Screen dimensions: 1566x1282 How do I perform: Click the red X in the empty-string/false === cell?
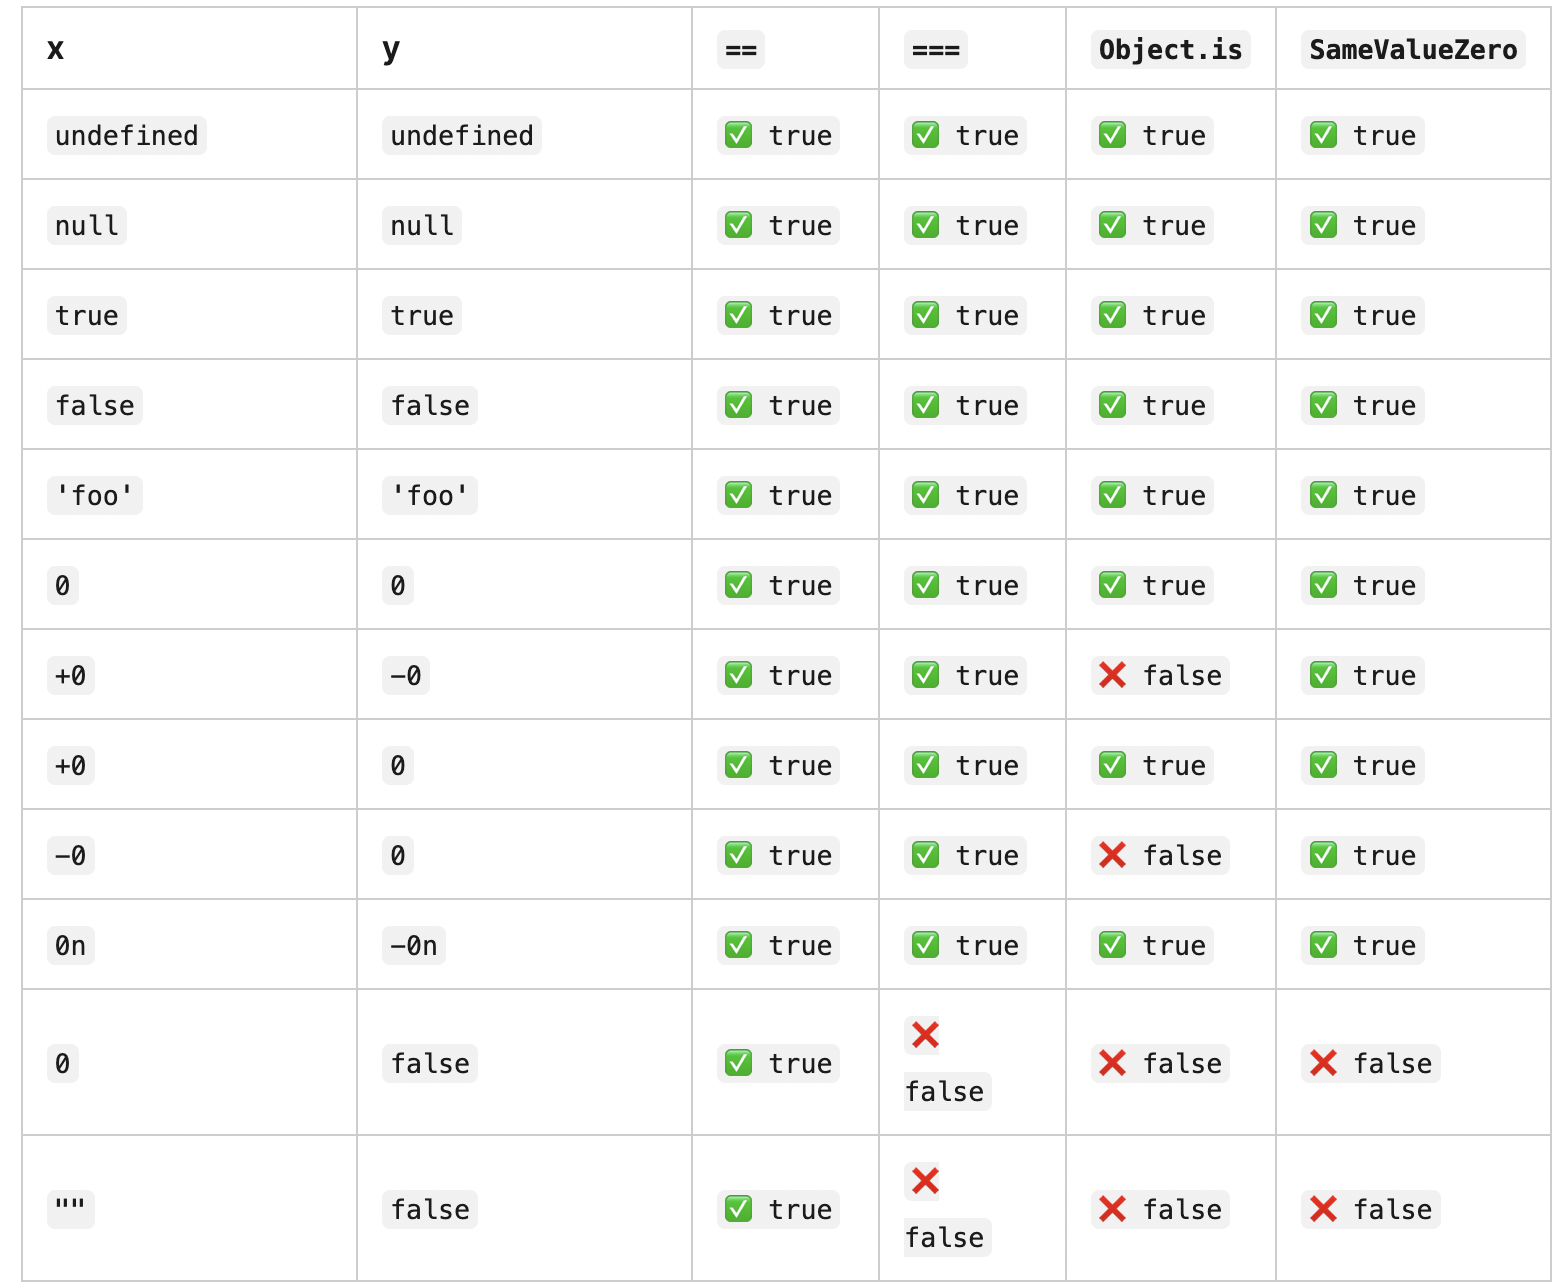[925, 1182]
